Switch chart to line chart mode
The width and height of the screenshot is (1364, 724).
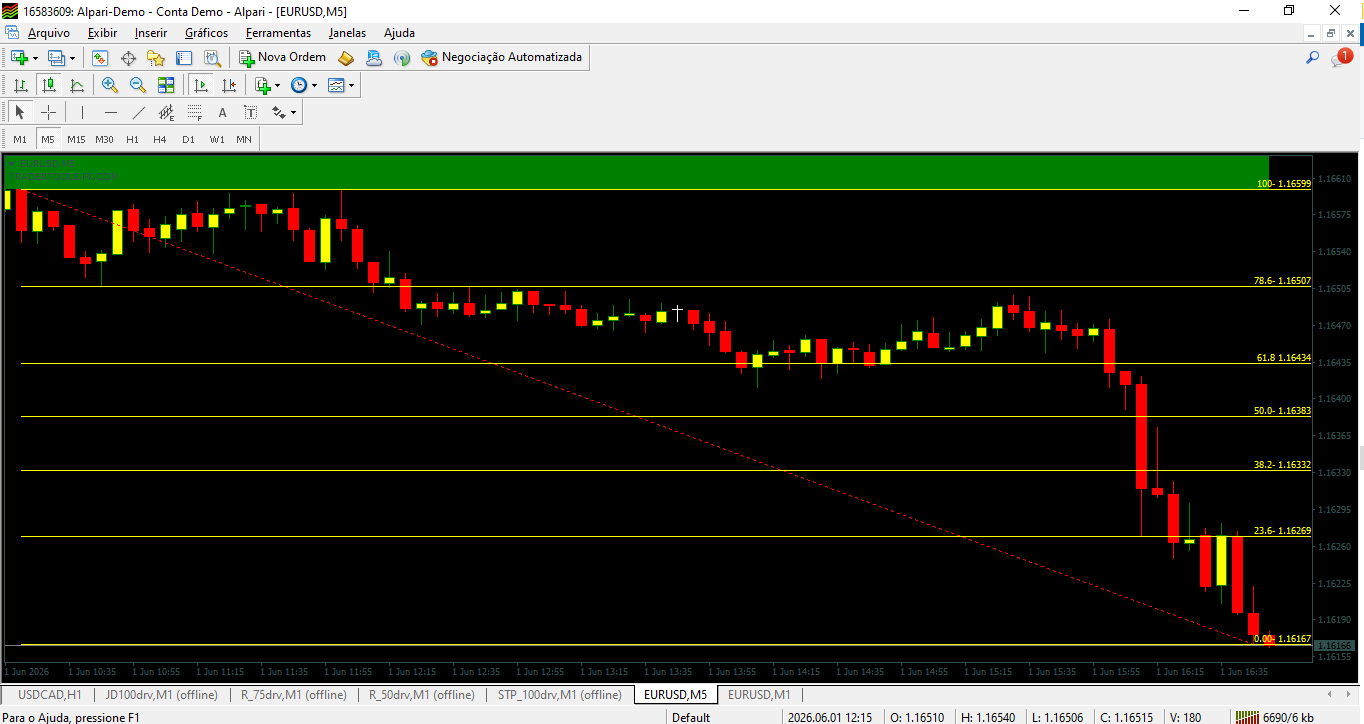coord(76,85)
